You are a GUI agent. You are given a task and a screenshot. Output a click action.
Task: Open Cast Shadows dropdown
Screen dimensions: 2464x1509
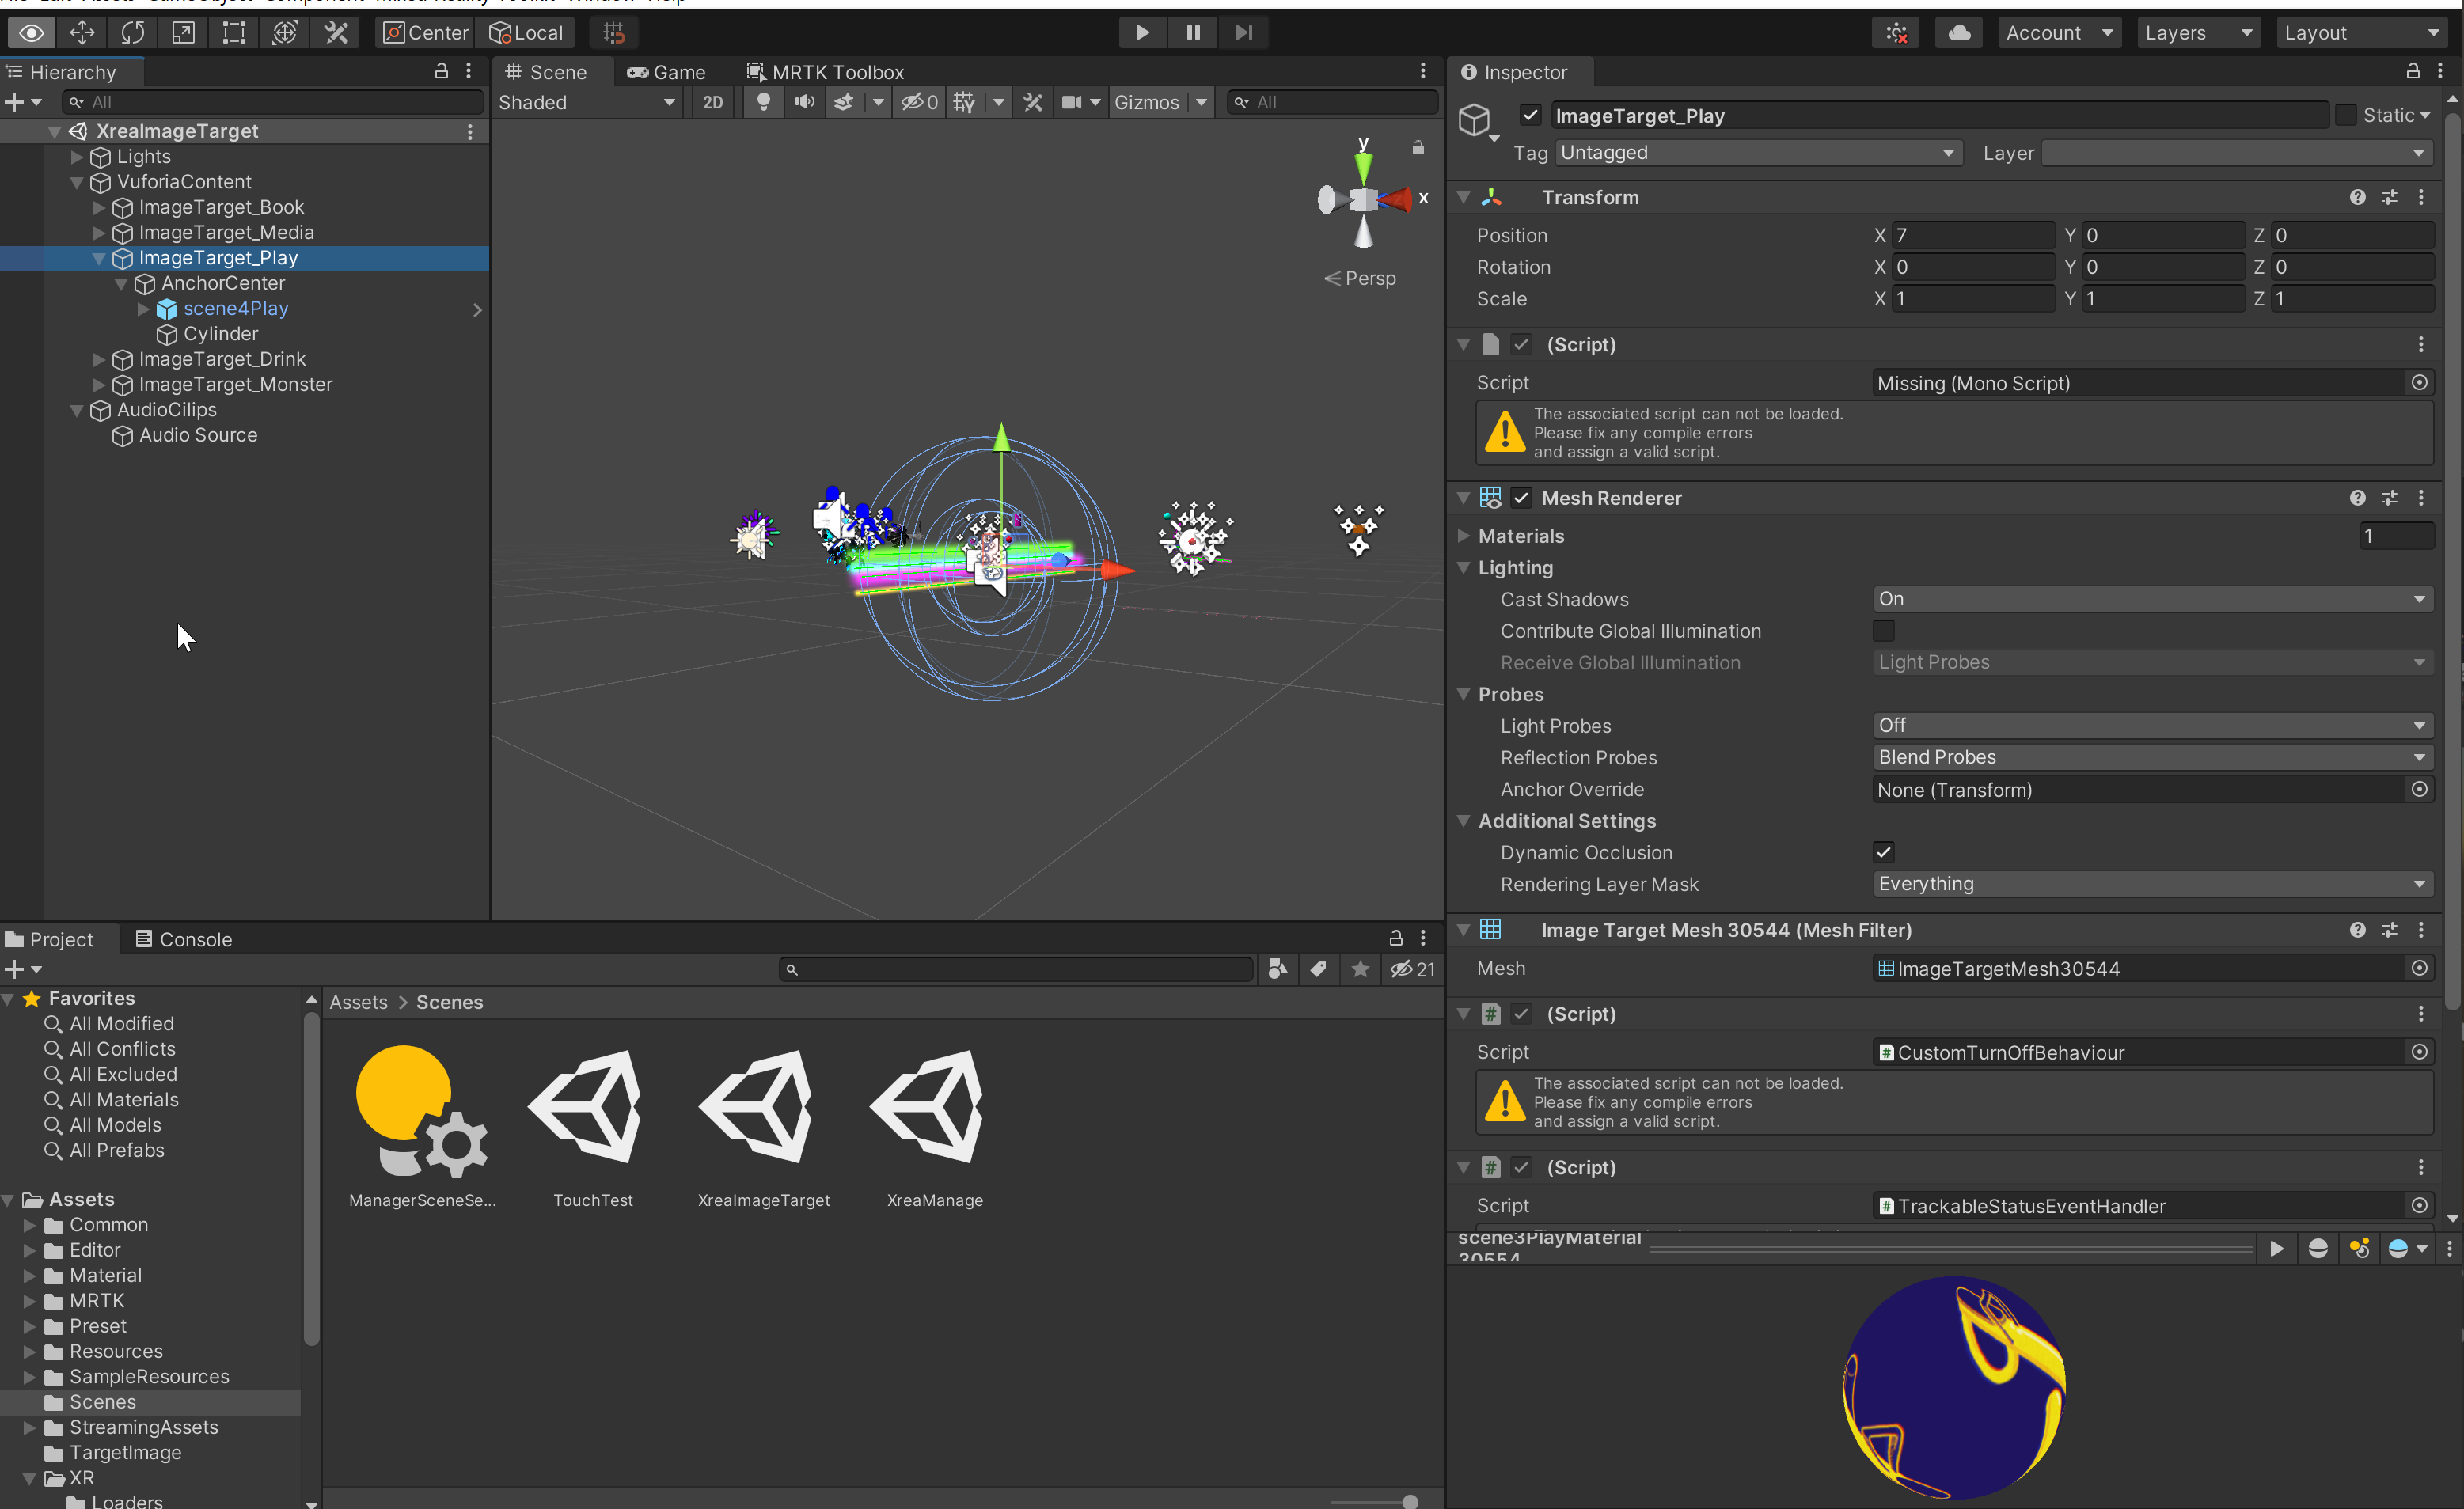coord(2151,598)
